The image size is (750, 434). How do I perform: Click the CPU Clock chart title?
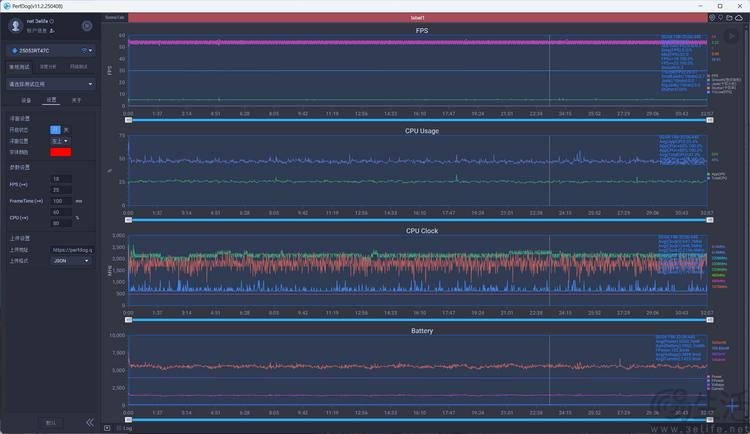[x=422, y=231]
